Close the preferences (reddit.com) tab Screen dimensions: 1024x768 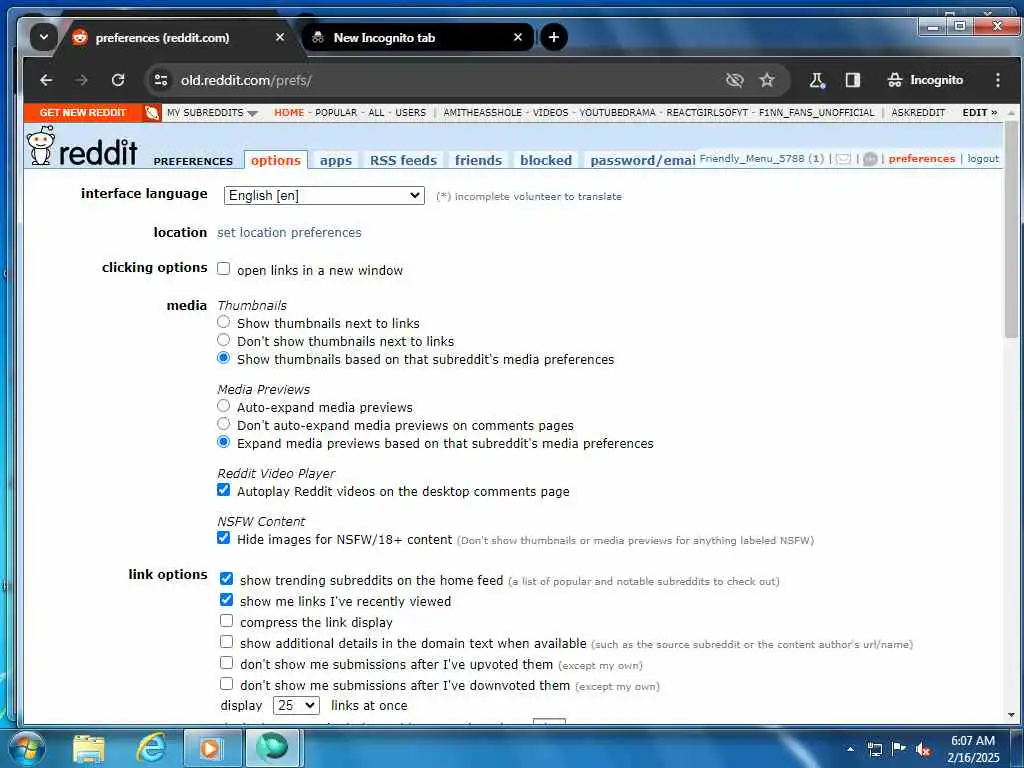point(280,37)
